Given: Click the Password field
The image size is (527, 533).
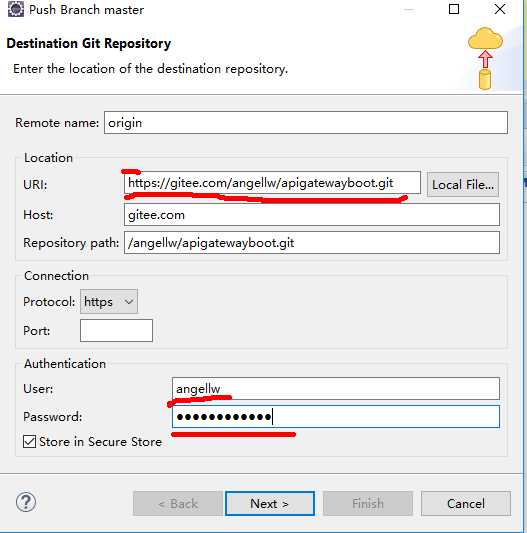Looking at the screenshot, I should pyautogui.click(x=336, y=417).
